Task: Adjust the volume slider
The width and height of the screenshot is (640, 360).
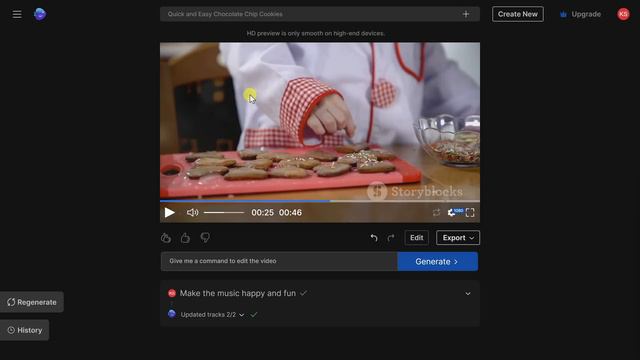Action: pos(224,212)
